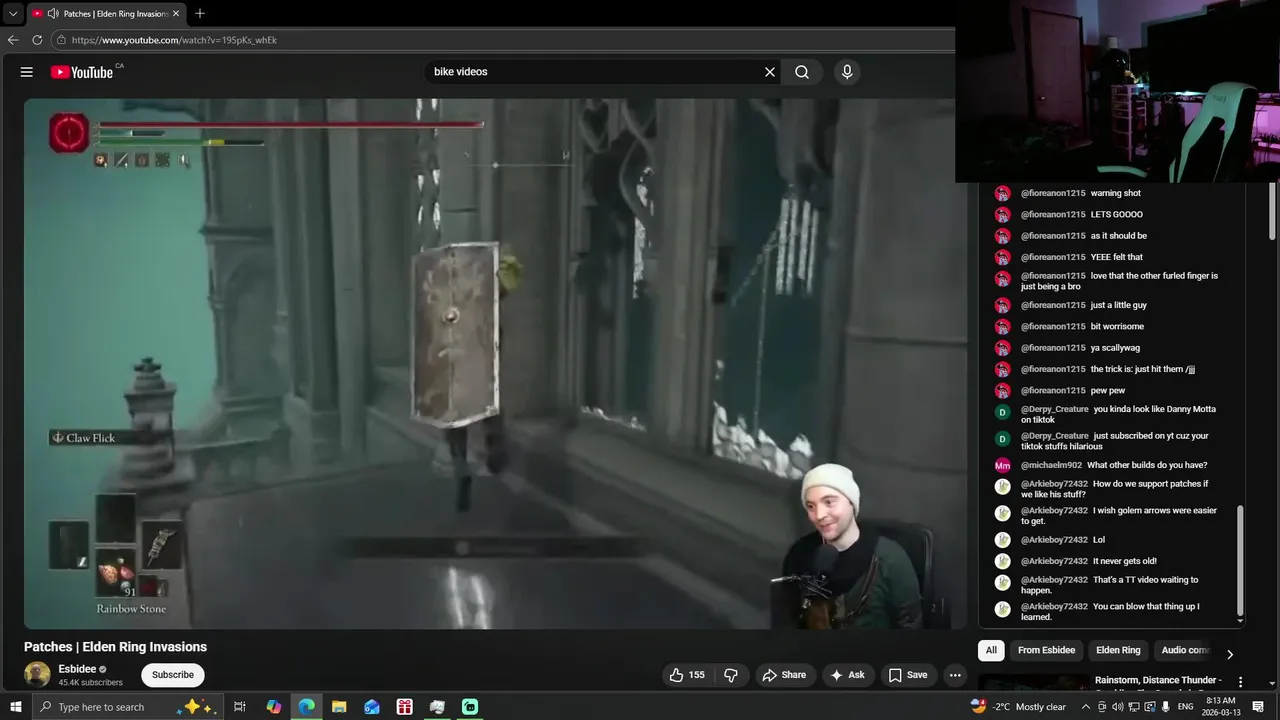Open the green app icon on taskbar

pos(470,707)
